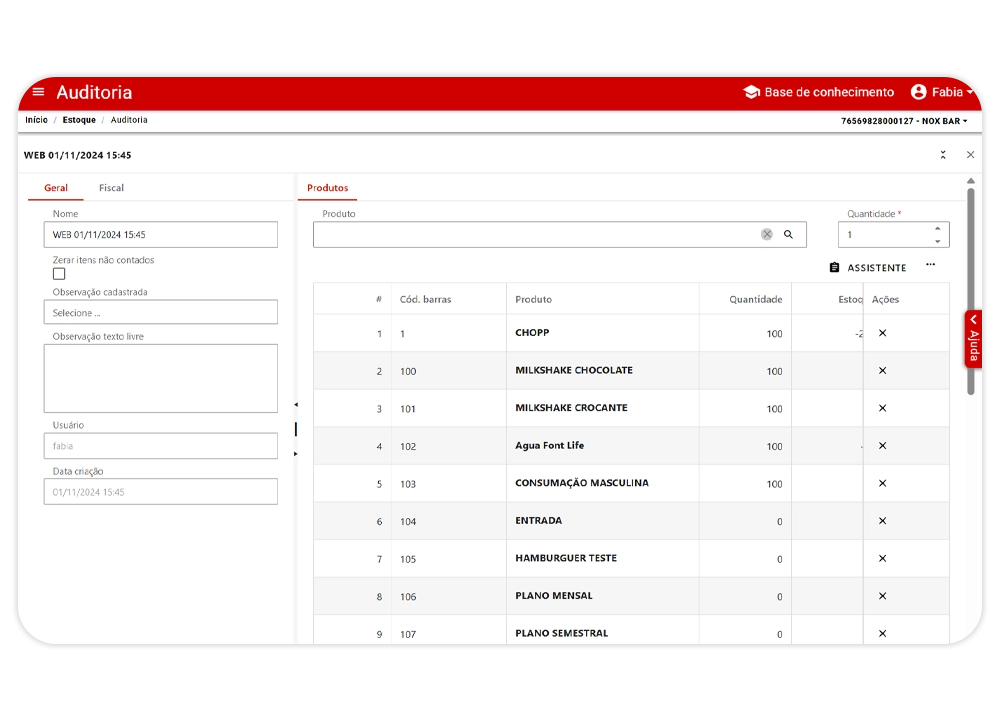
Task: Select the Produtos tab
Action: click(327, 188)
